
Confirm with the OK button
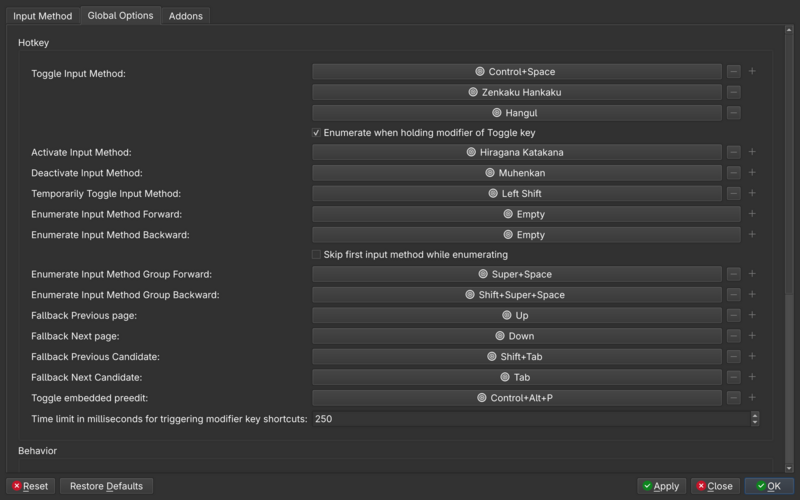[x=769, y=486]
